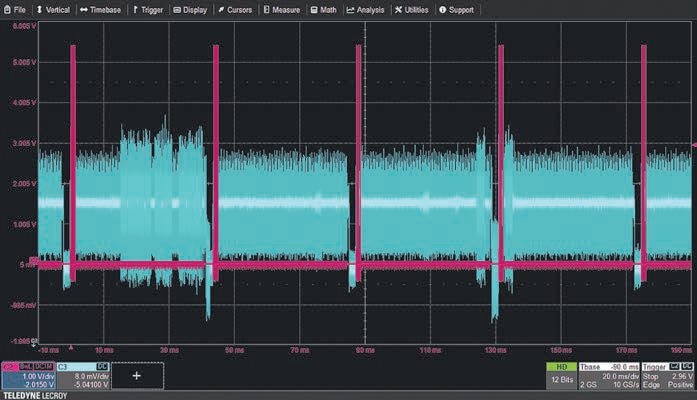The image size is (697, 400).
Task: Click the DC1M coupling badge on C2
Action: pyautogui.click(x=44, y=367)
